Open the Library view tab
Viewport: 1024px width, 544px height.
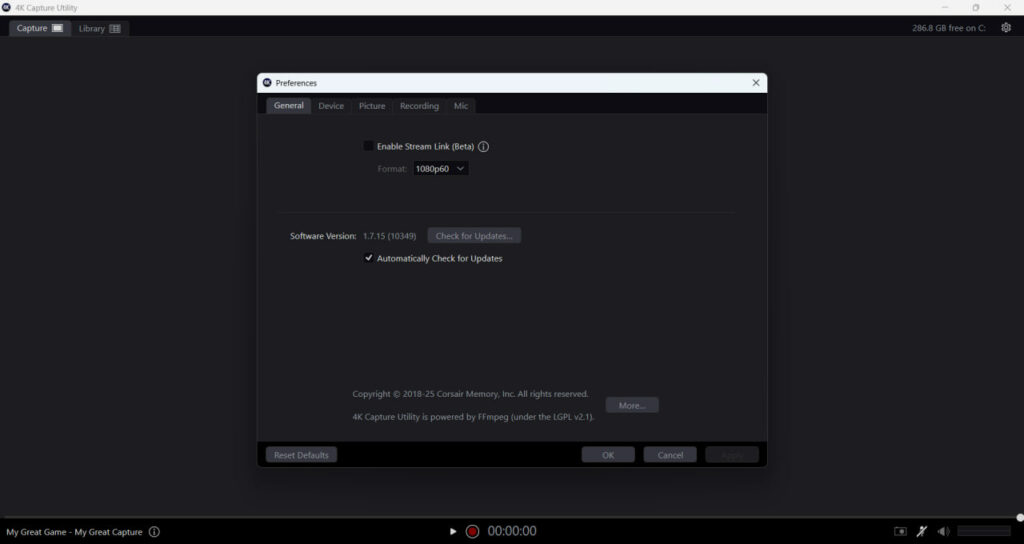(100, 29)
